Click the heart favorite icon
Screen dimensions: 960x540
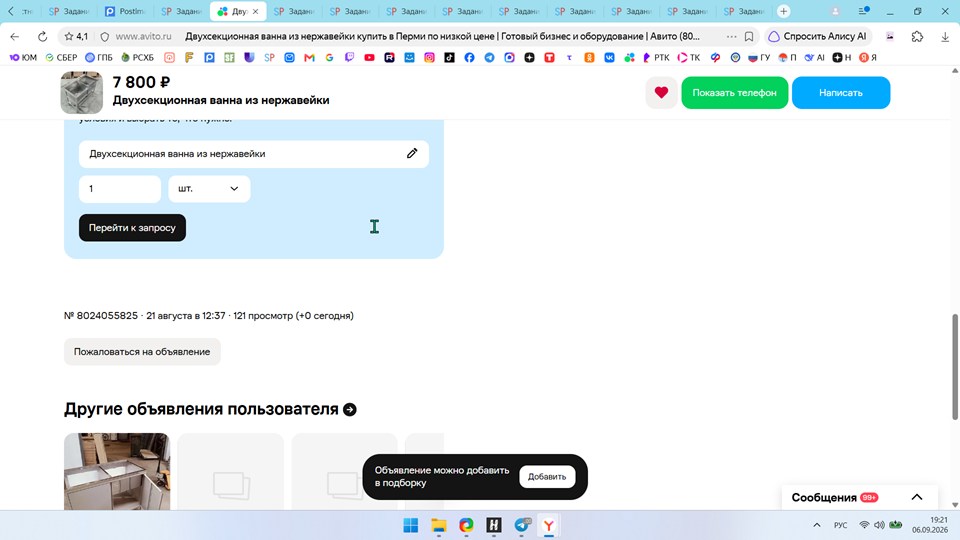click(661, 92)
